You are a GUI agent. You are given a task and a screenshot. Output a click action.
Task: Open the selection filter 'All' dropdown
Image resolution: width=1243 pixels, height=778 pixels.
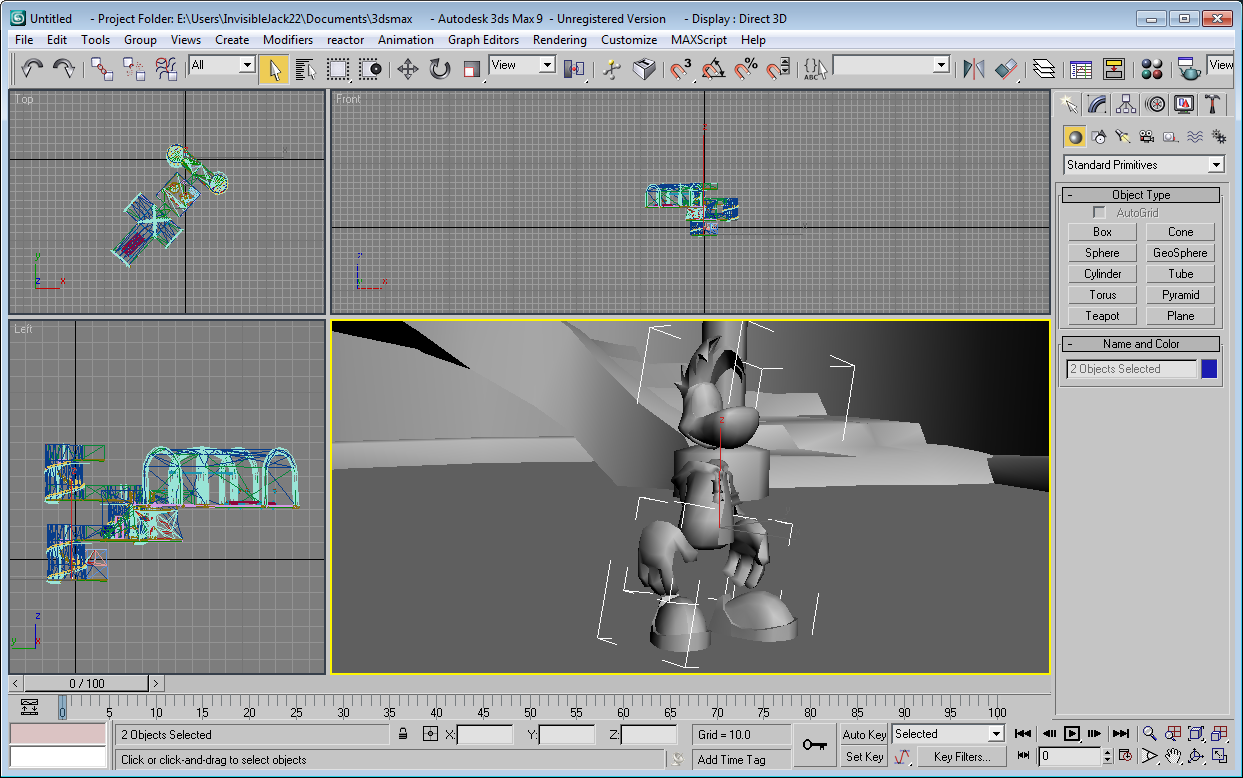222,65
